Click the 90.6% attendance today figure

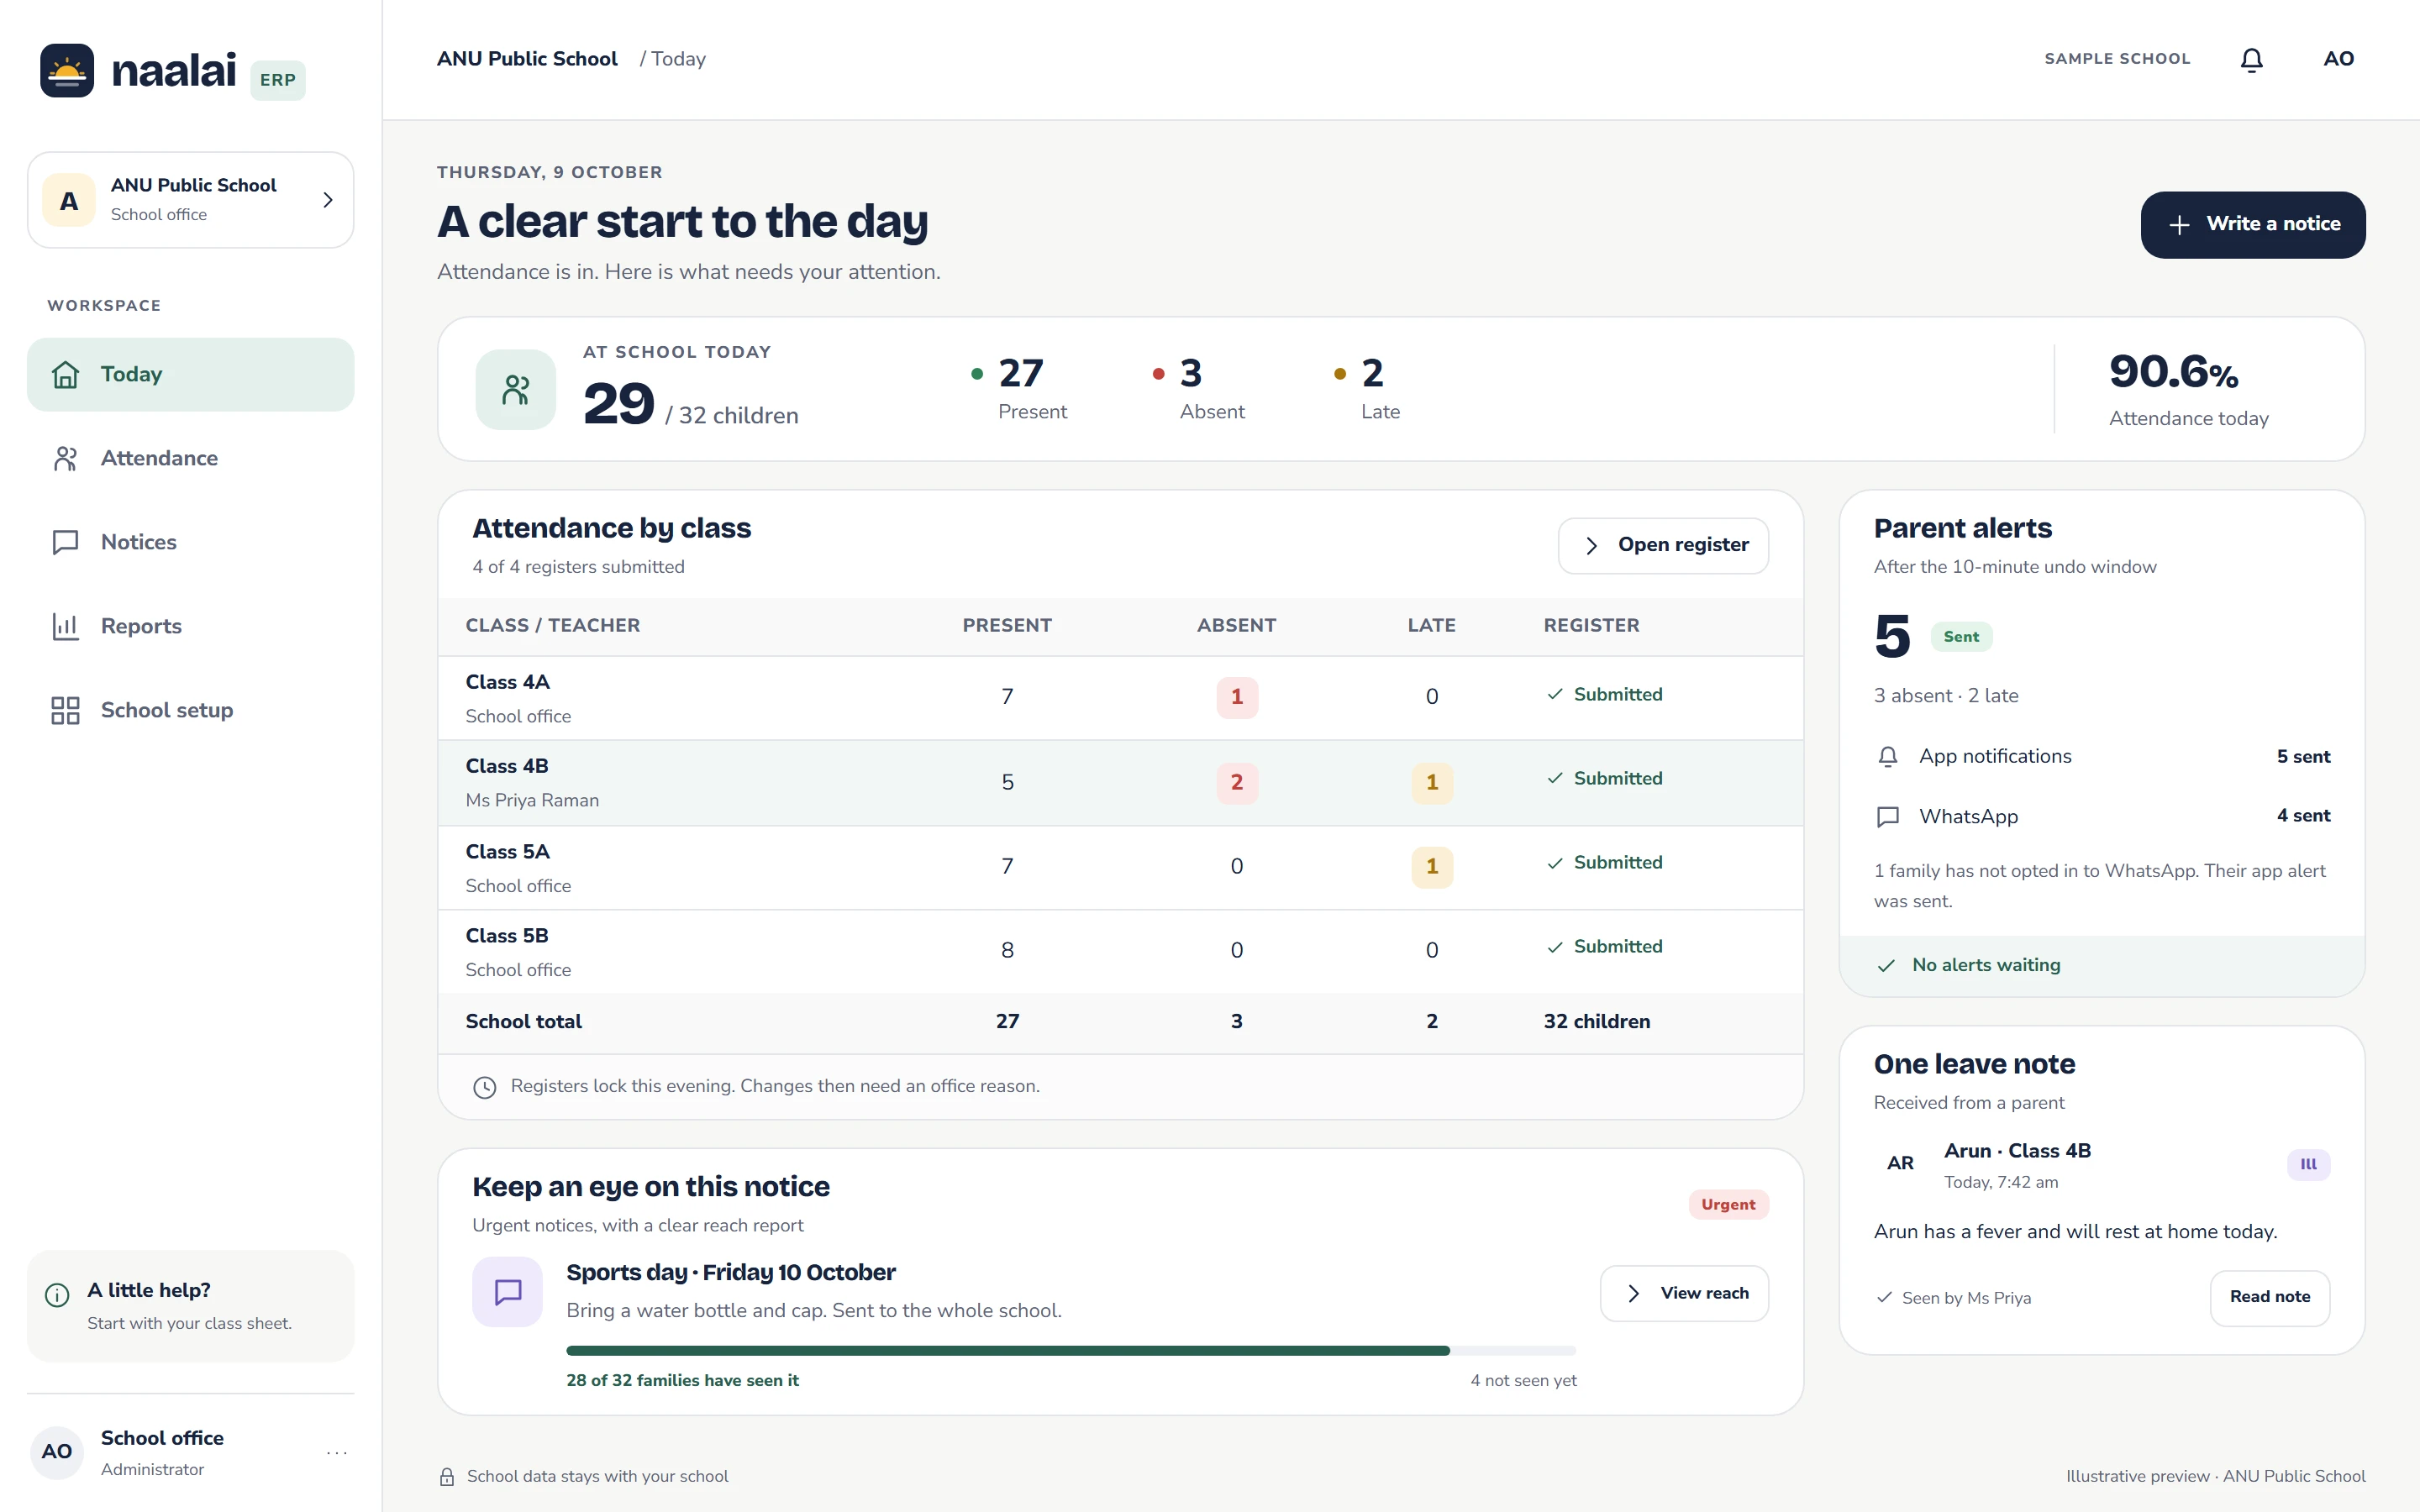[2173, 372]
